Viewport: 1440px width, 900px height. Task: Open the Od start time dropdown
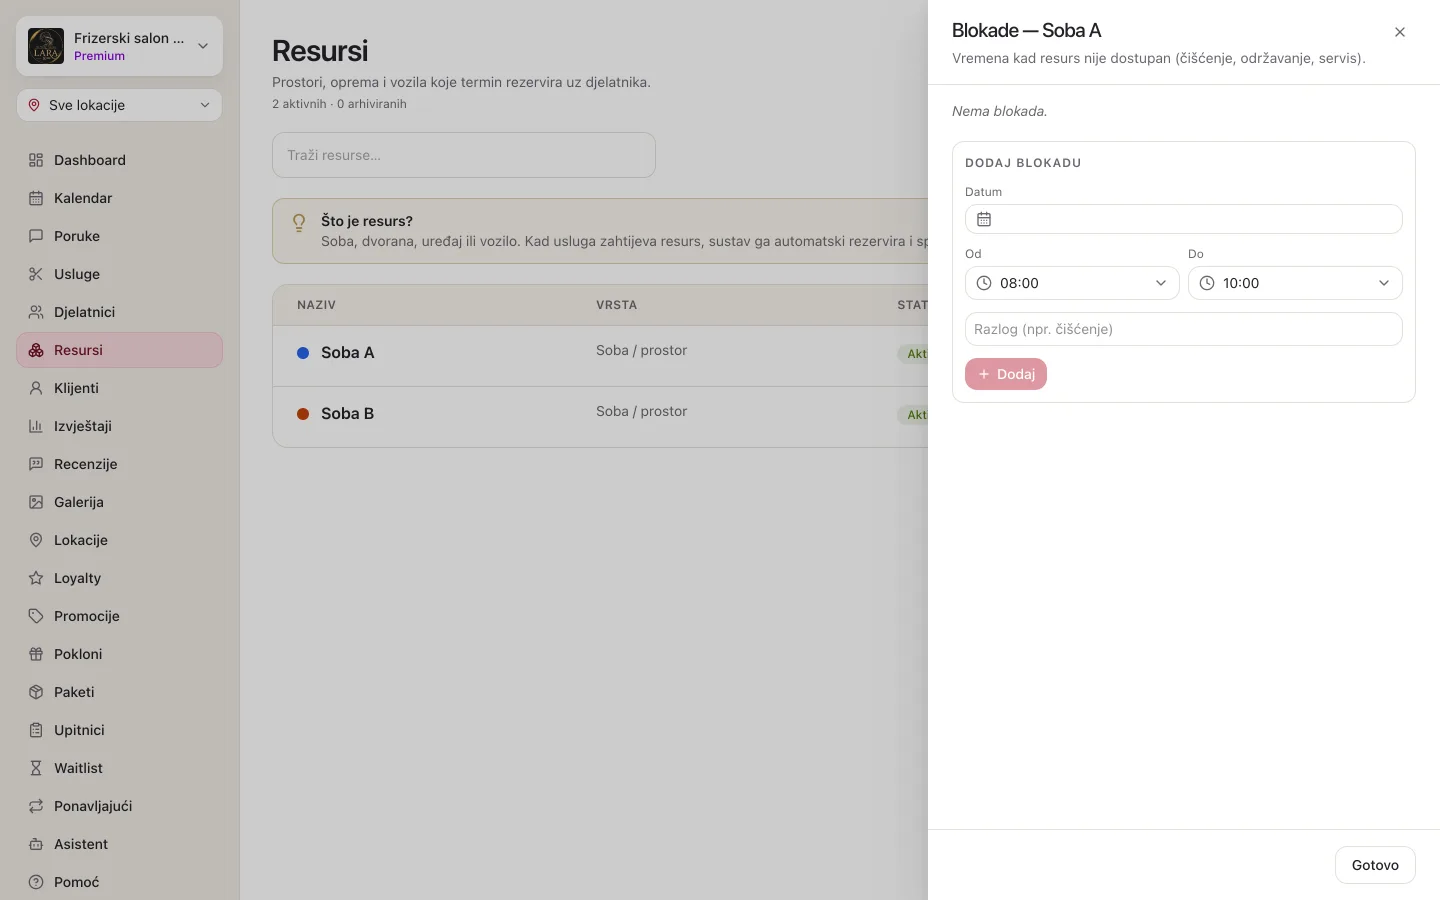1072,283
